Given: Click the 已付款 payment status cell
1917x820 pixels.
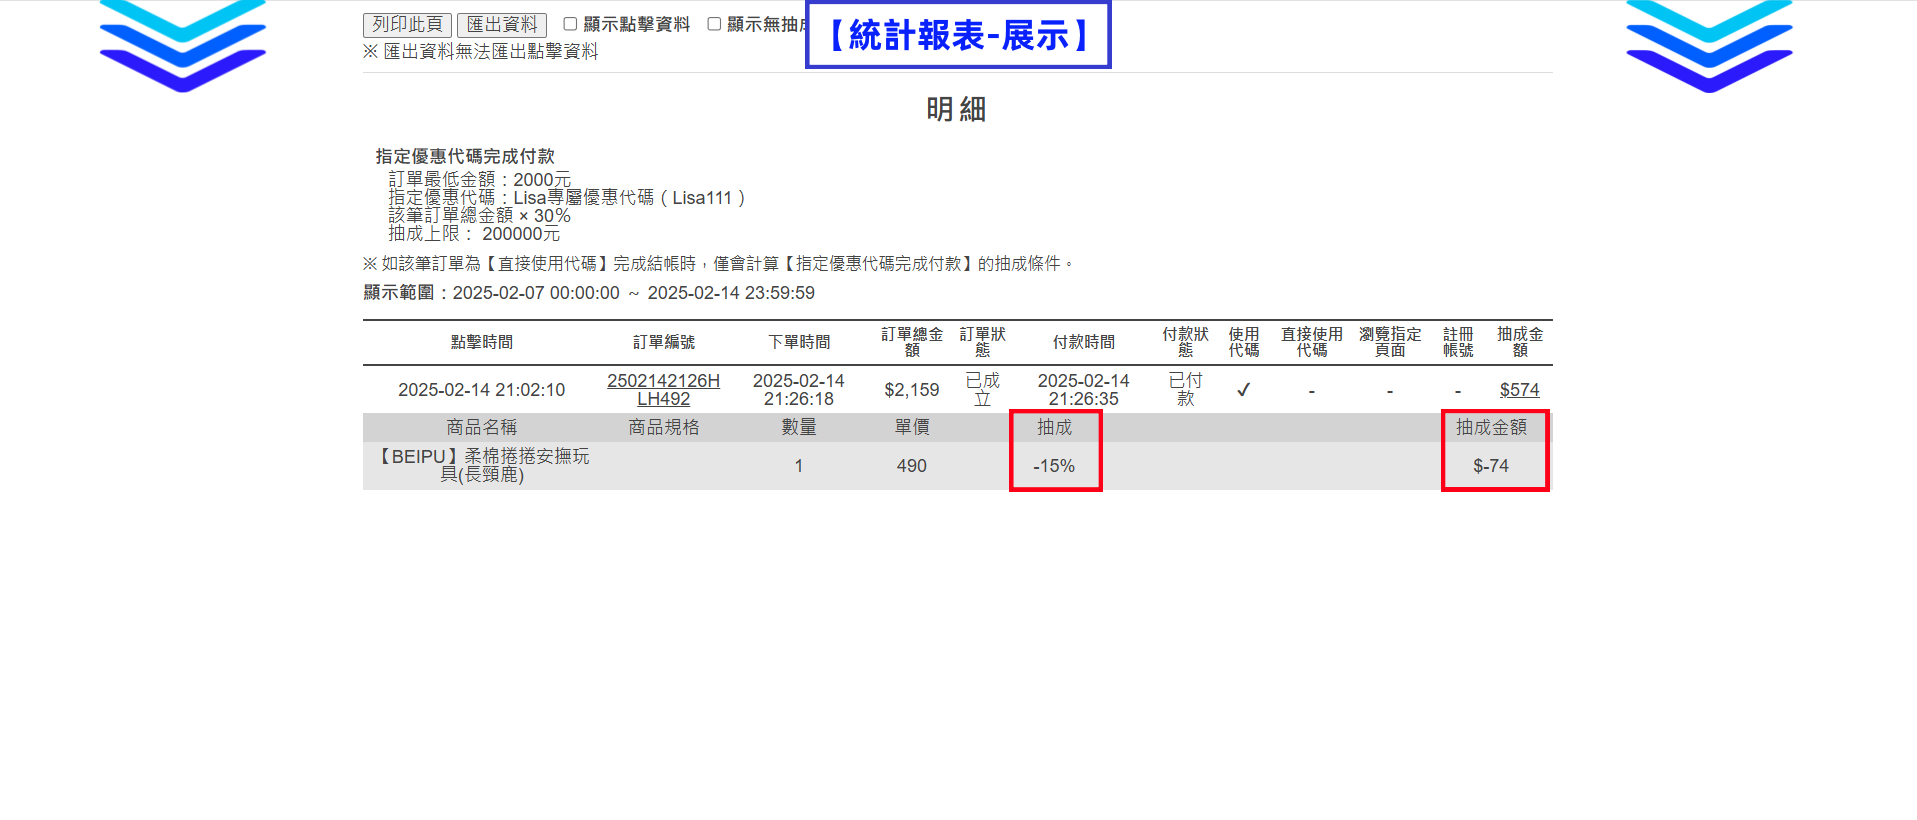Looking at the screenshot, I should 1186,390.
